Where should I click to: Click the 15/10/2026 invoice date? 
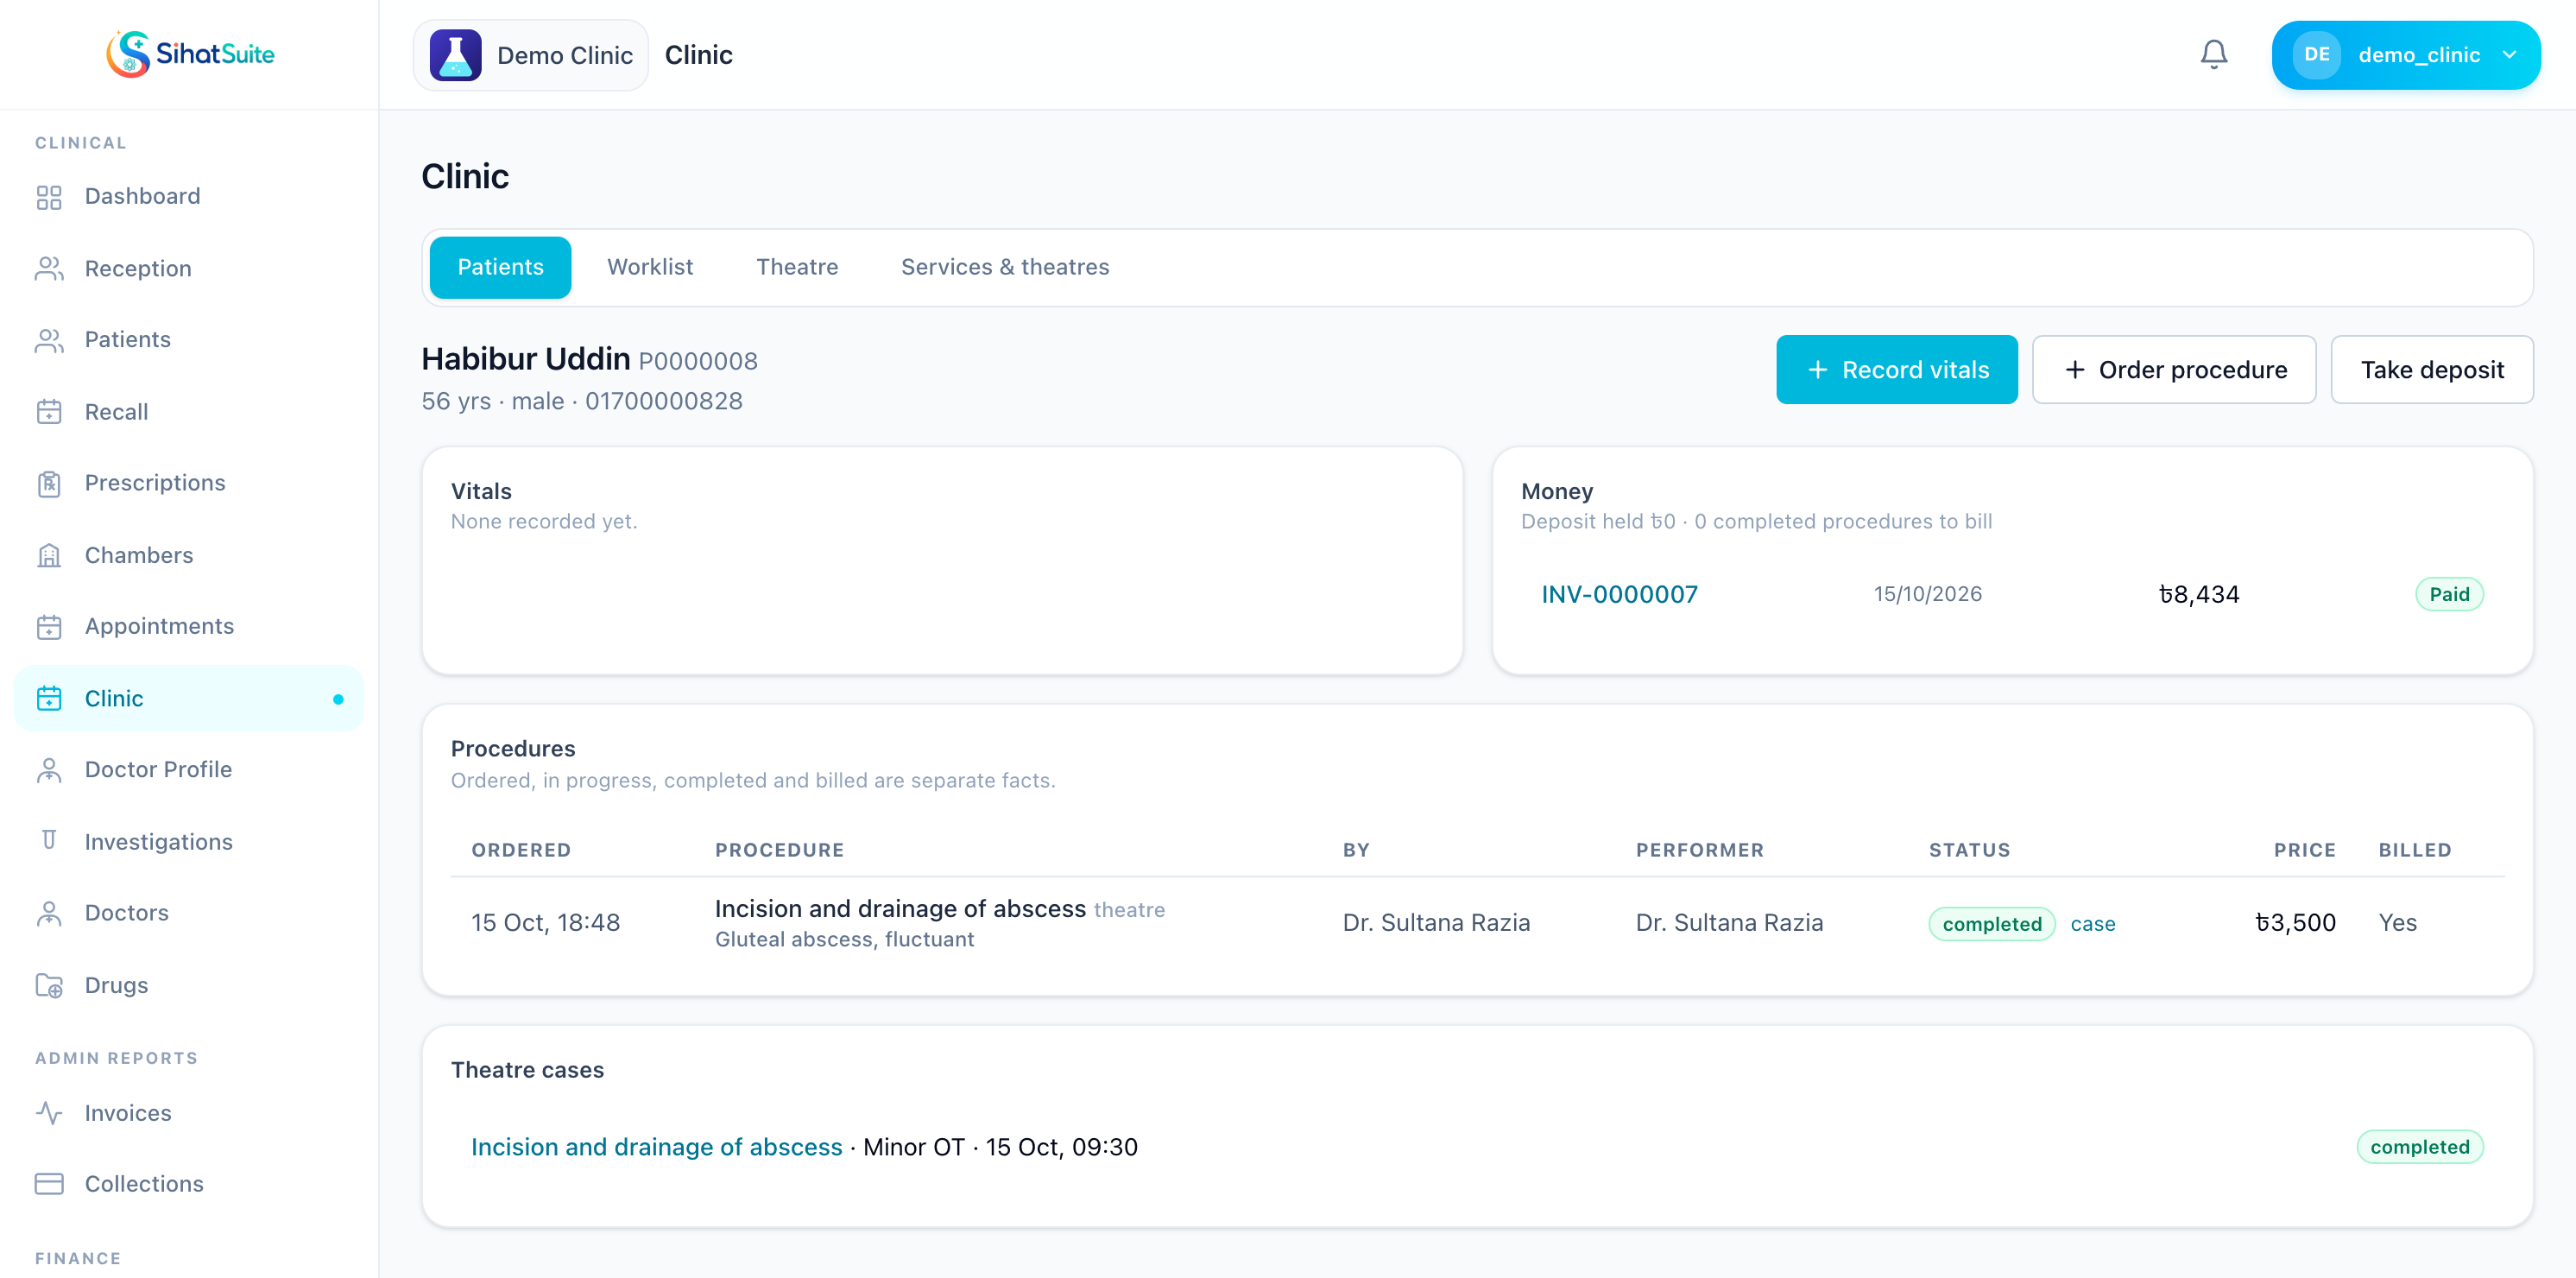tap(1927, 595)
